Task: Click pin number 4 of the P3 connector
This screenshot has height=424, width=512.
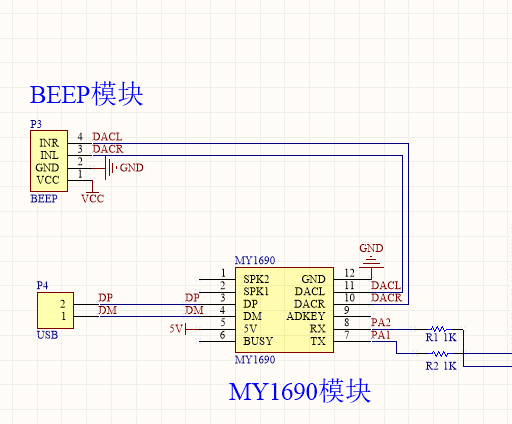Action: pyautogui.click(x=80, y=137)
